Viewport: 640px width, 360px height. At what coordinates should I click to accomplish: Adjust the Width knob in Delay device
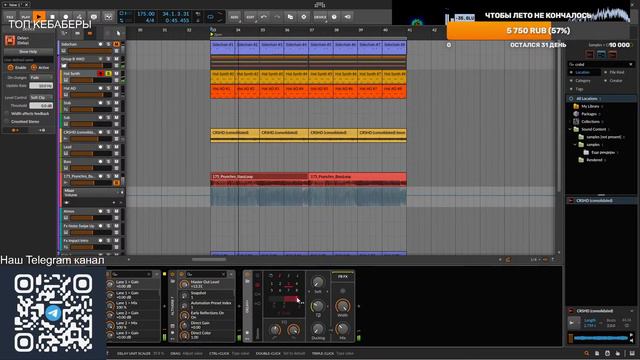tap(342, 306)
